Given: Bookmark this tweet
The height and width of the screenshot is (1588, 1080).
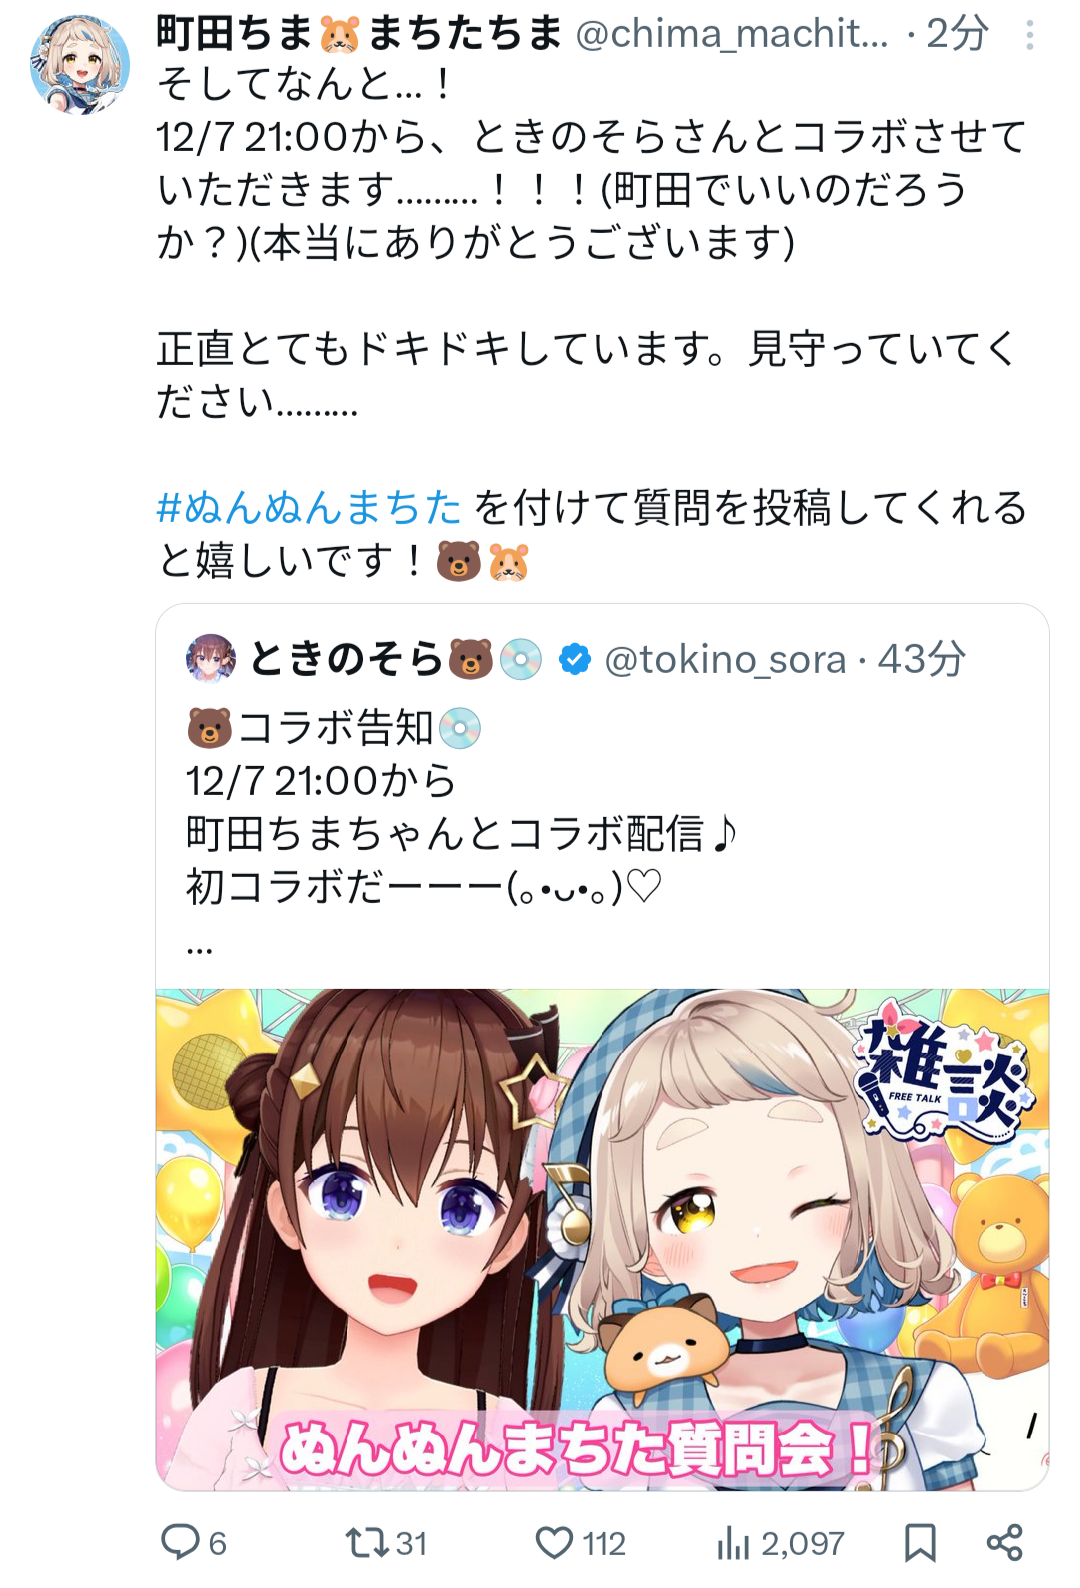Looking at the screenshot, I should (x=920, y=1543).
